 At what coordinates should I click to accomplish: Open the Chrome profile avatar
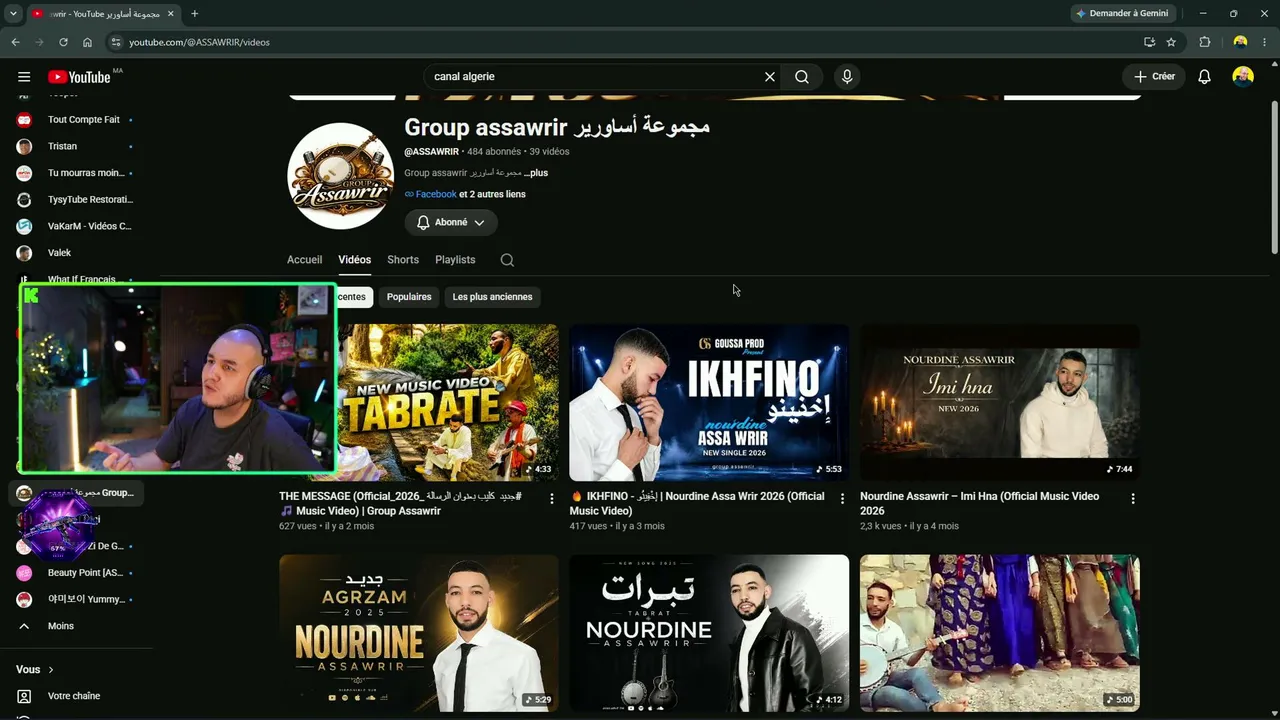tap(1240, 42)
